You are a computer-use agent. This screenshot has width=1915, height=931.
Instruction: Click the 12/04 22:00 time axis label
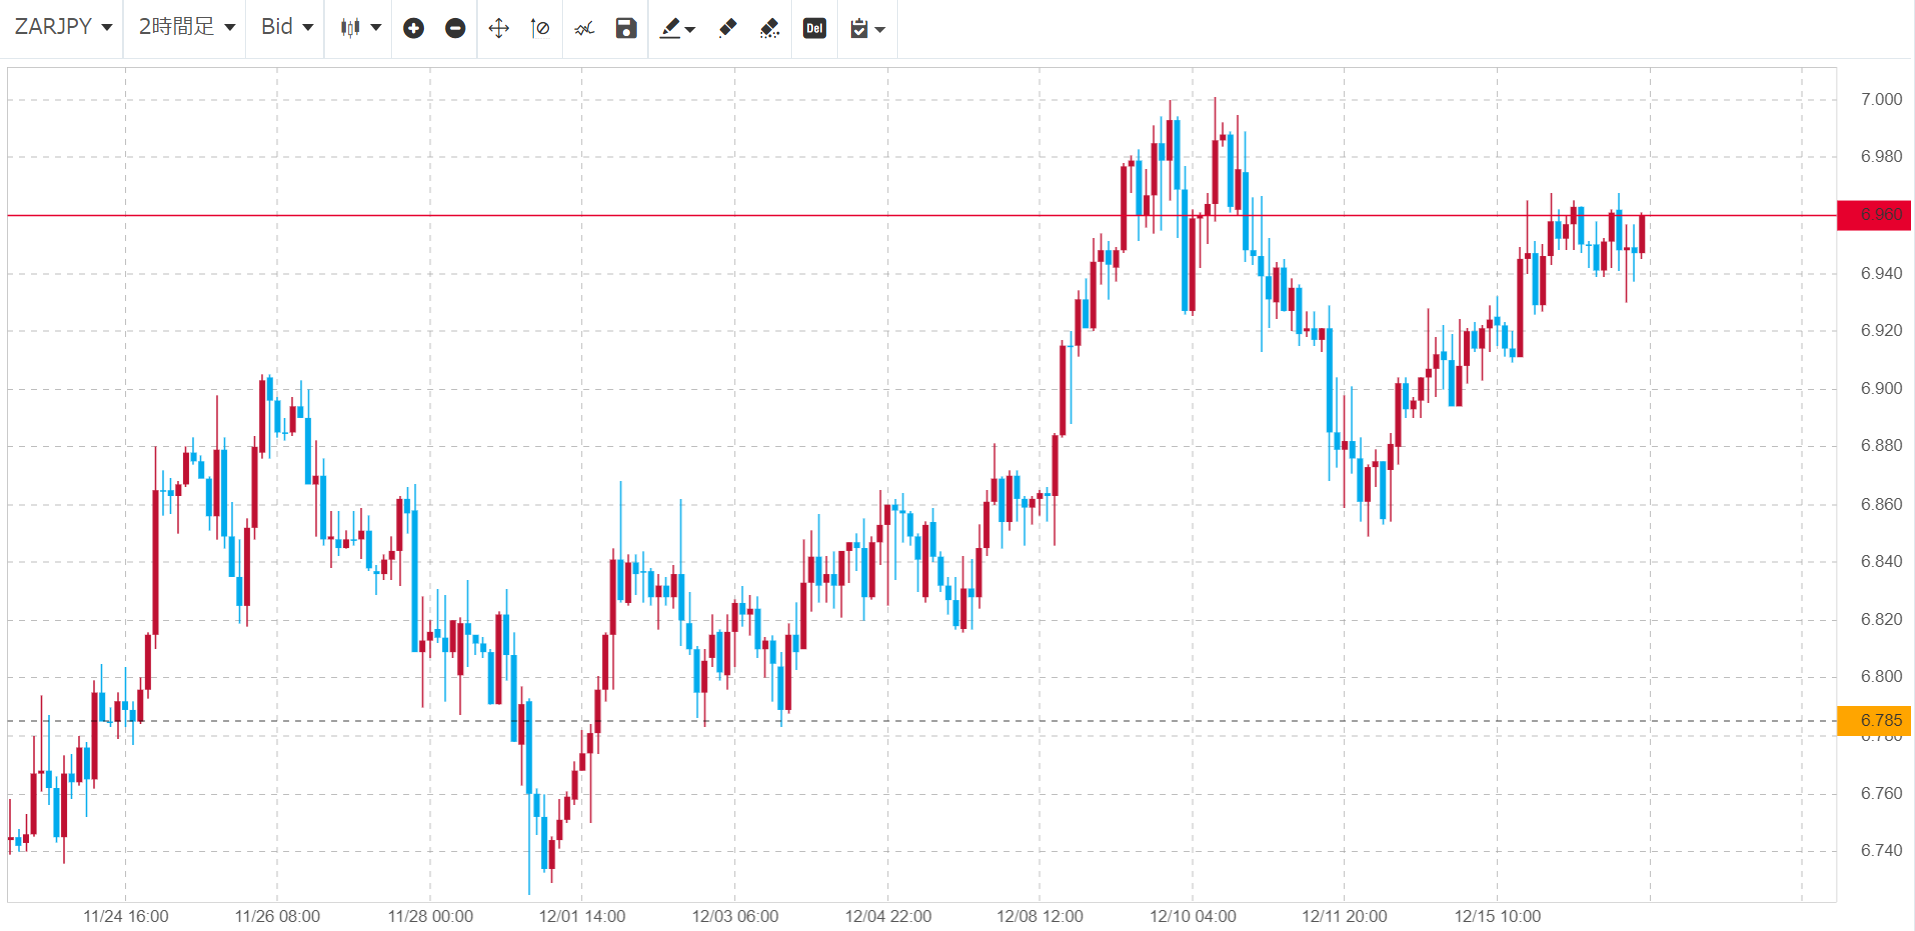coord(888,916)
